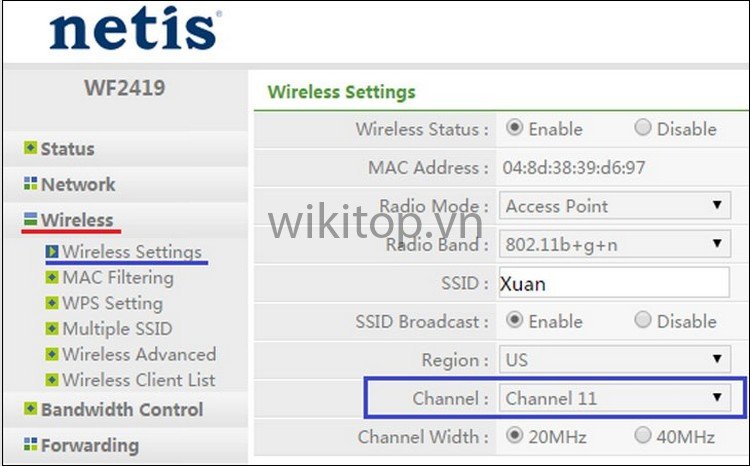
Task: Select Disable for SSID Broadcast
Action: click(643, 321)
